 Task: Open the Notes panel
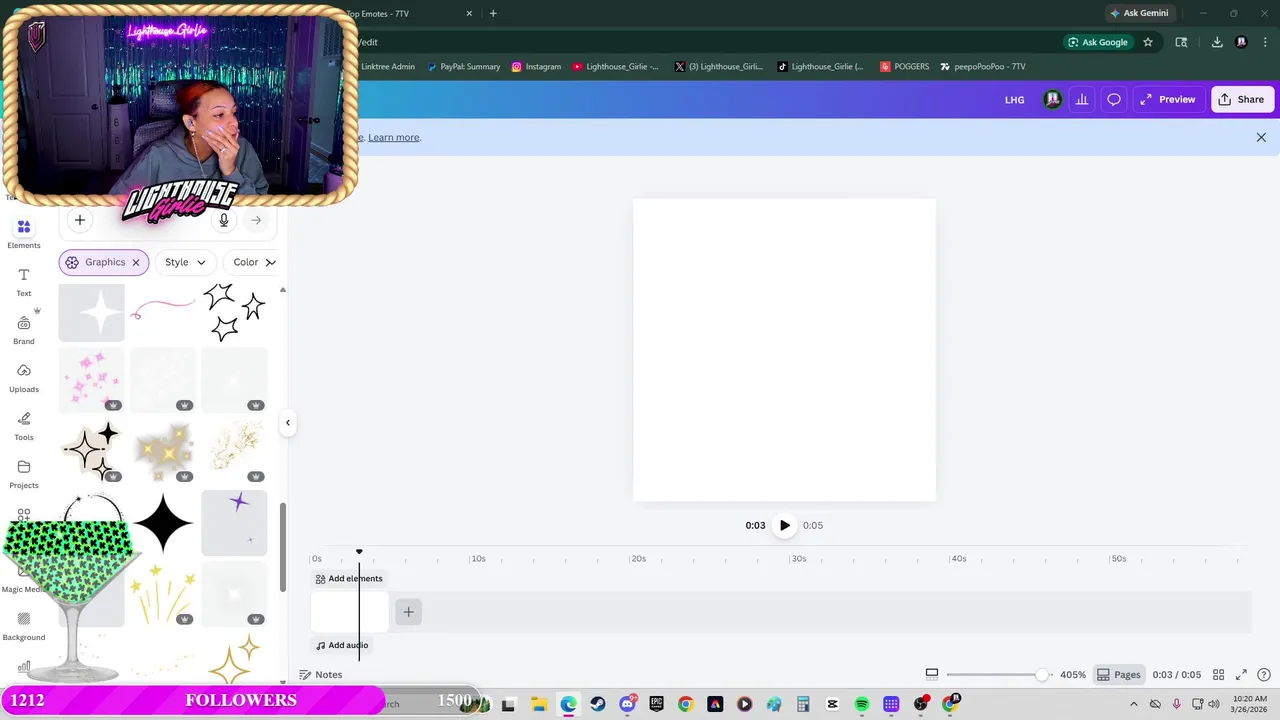pos(321,675)
